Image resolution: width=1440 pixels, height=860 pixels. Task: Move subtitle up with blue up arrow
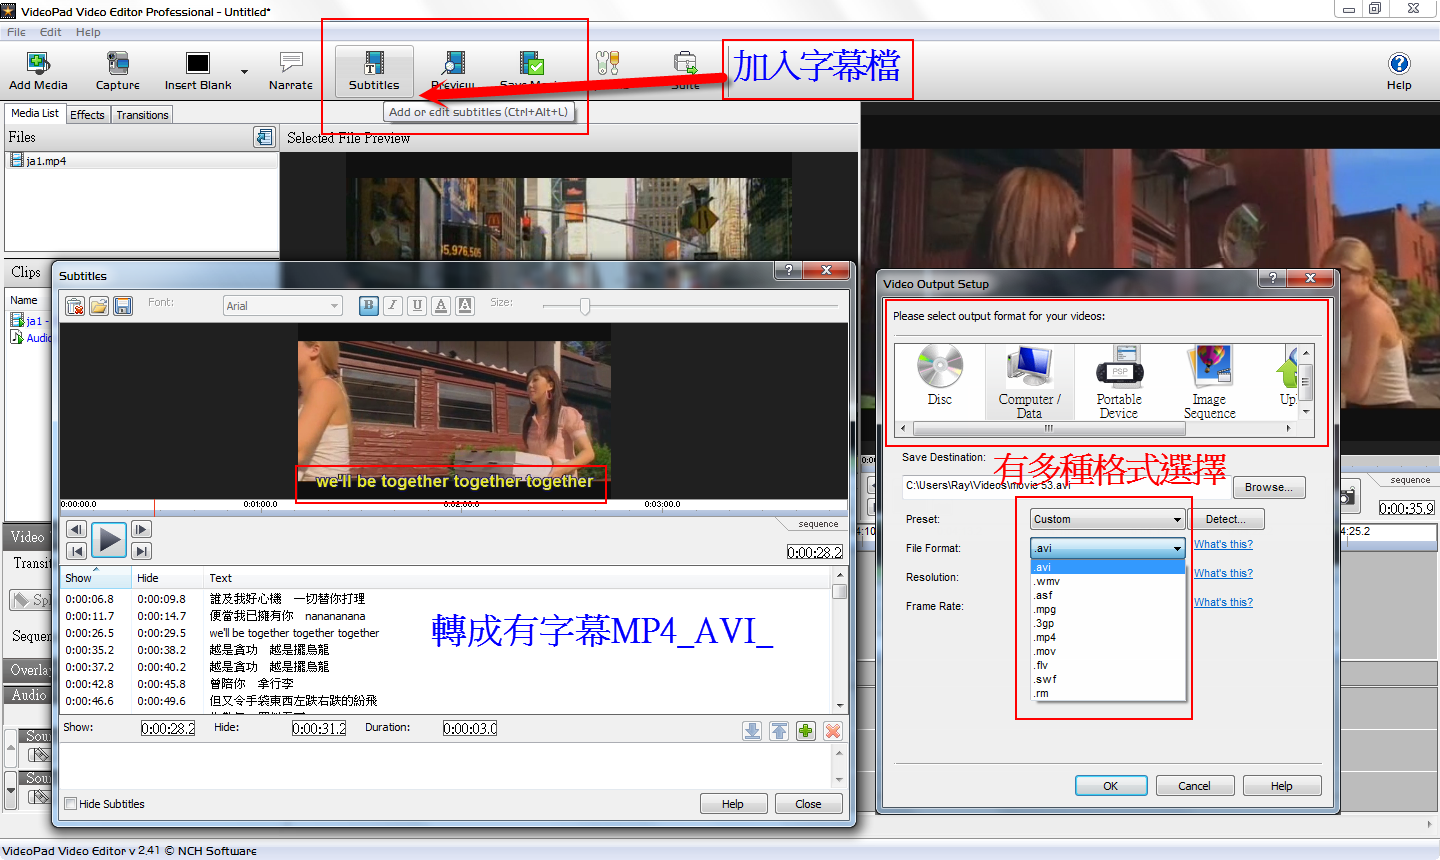(779, 731)
